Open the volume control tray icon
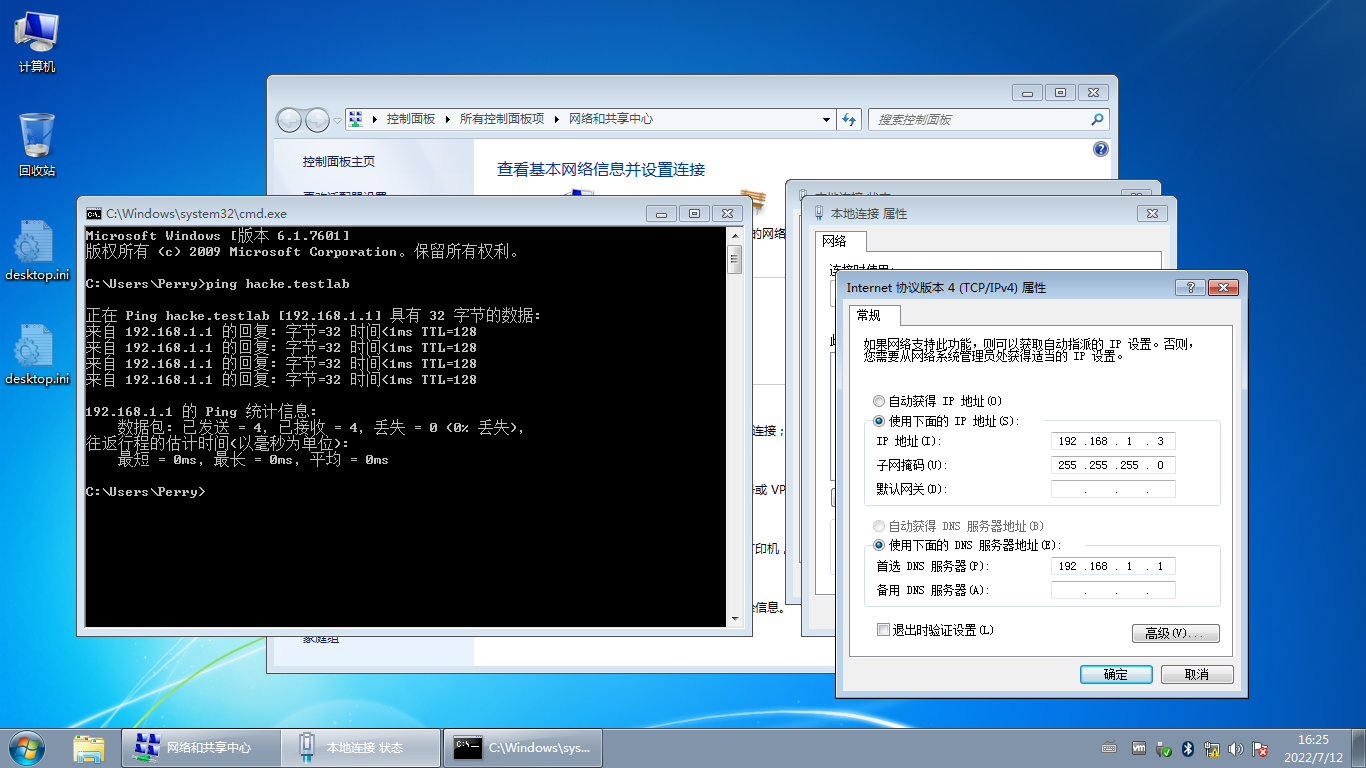Image resolution: width=1366 pixels, height=768 pixels. 1234,748
